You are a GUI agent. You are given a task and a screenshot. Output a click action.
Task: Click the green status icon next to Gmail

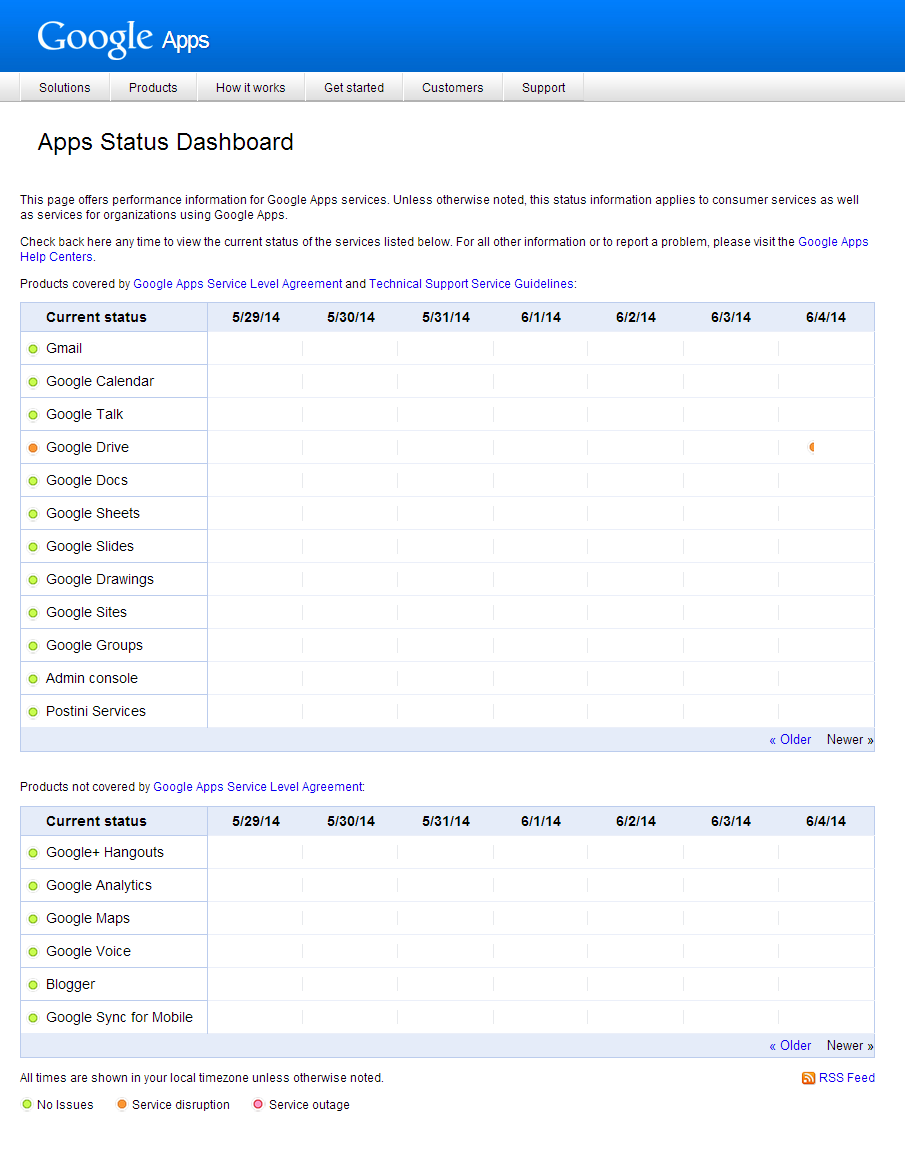click(x=33, y=349)
